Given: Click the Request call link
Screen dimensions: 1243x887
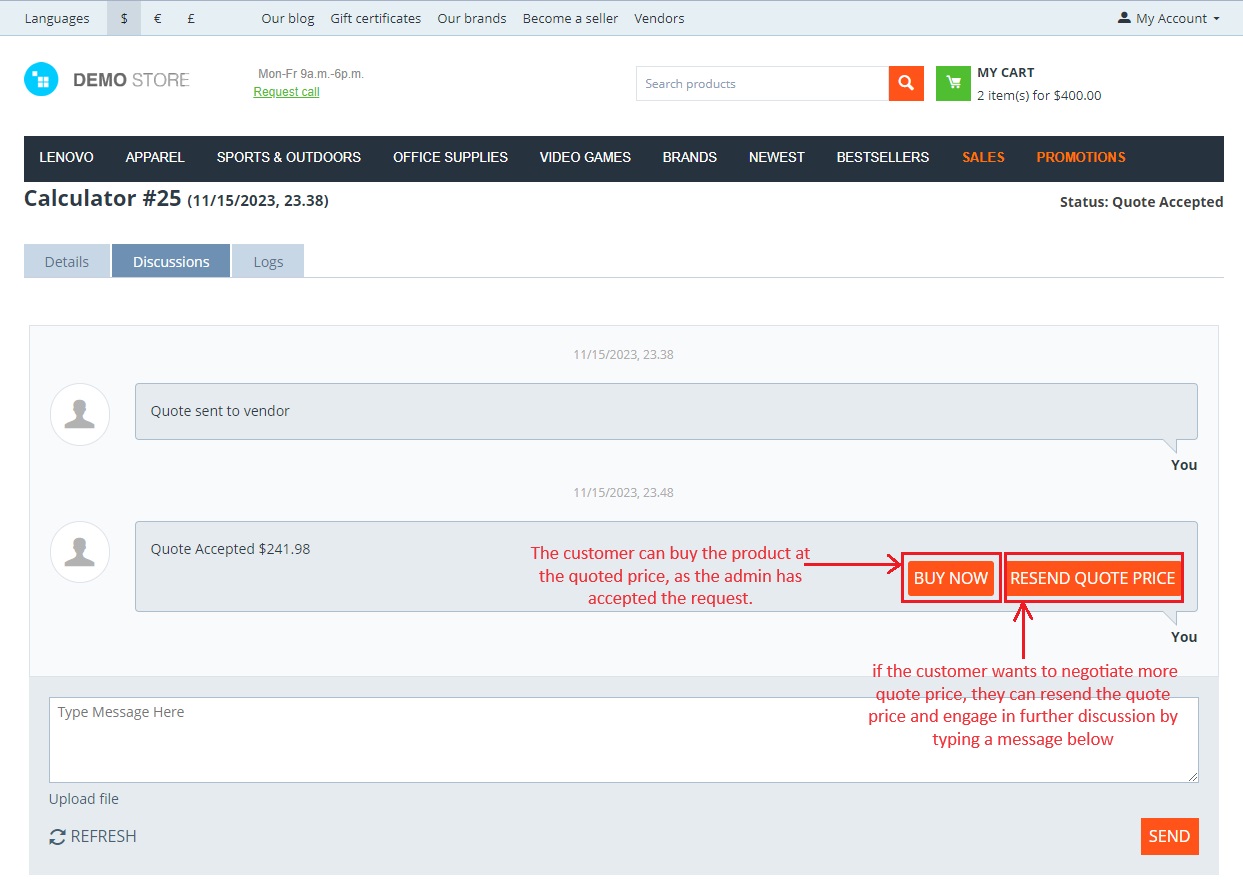Looking at the screenshot, I should click(287, 92).
